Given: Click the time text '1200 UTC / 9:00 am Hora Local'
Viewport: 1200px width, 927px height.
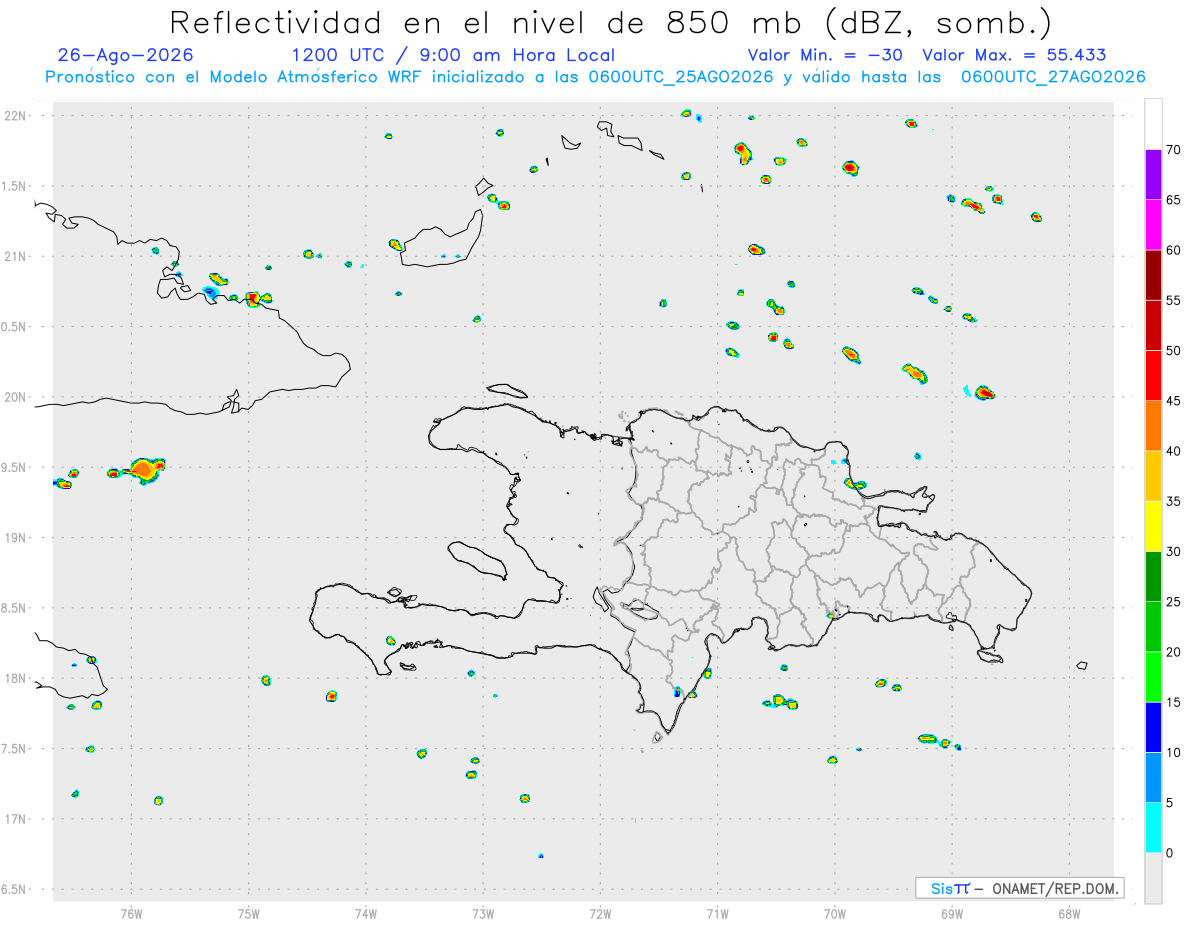Looking at the screenshot, I should tap(453, 55).
